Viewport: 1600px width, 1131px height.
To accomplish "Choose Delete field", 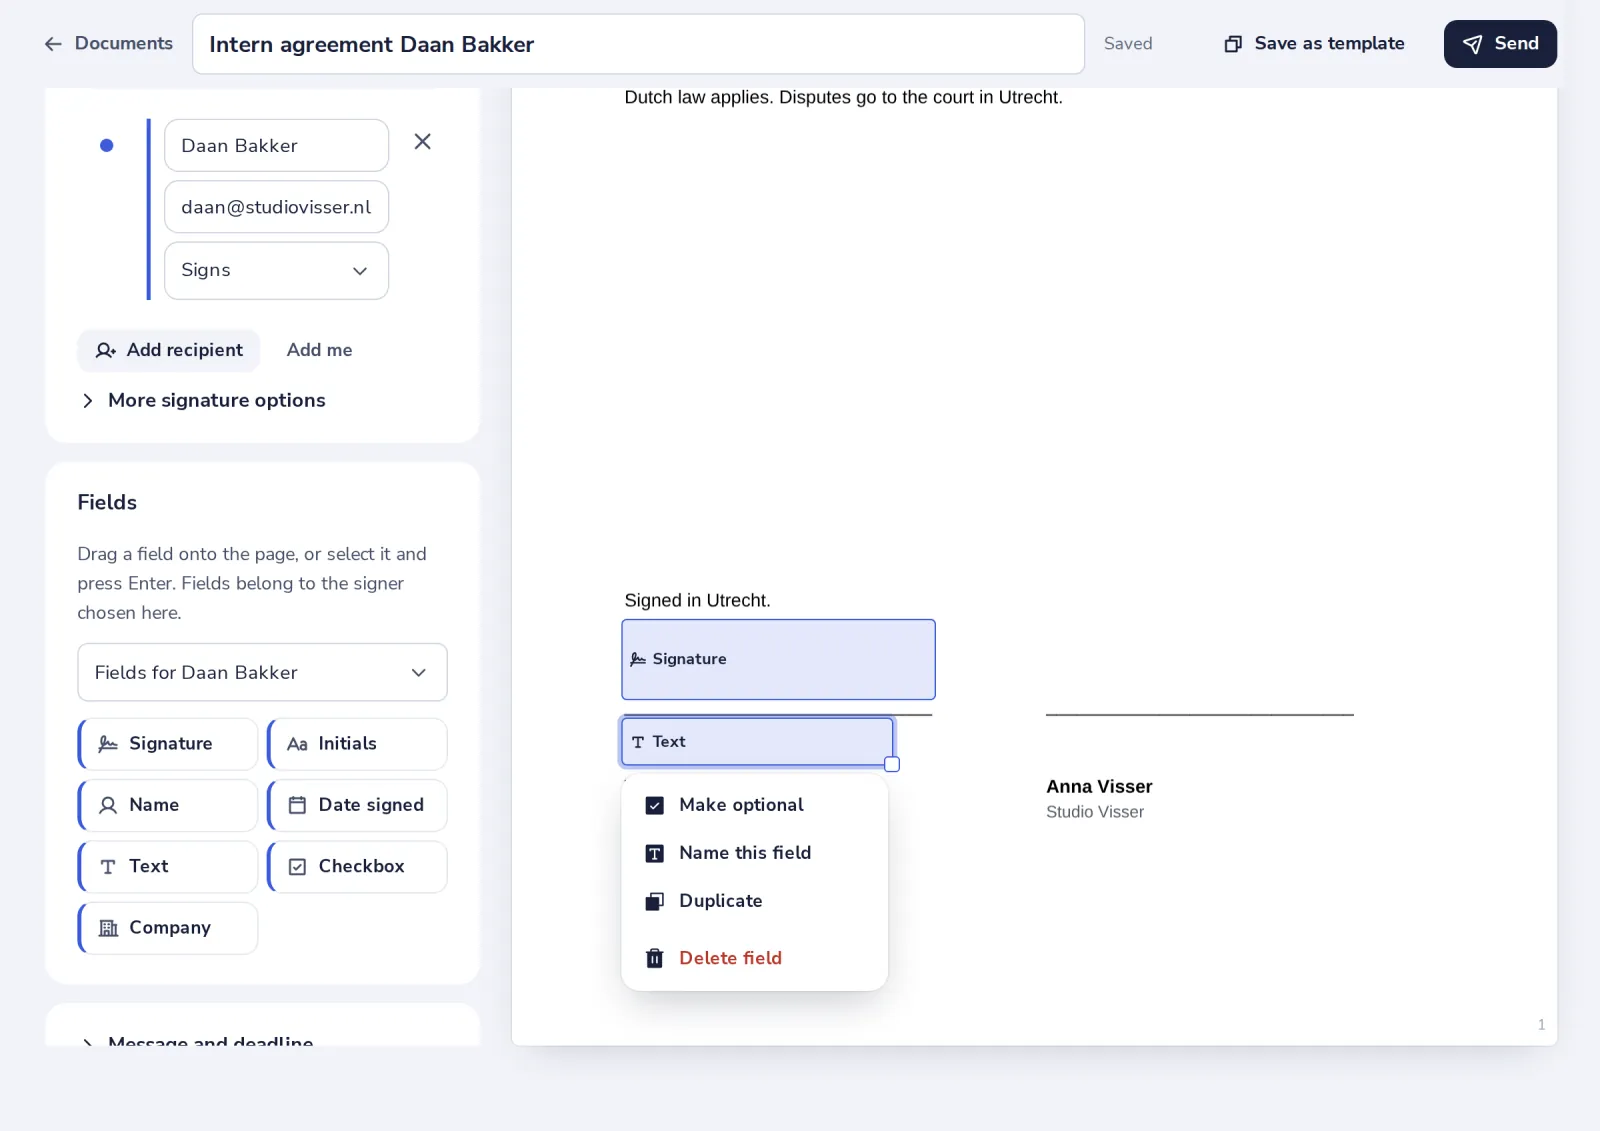I will pyautogui.click(x=754, y=958).
